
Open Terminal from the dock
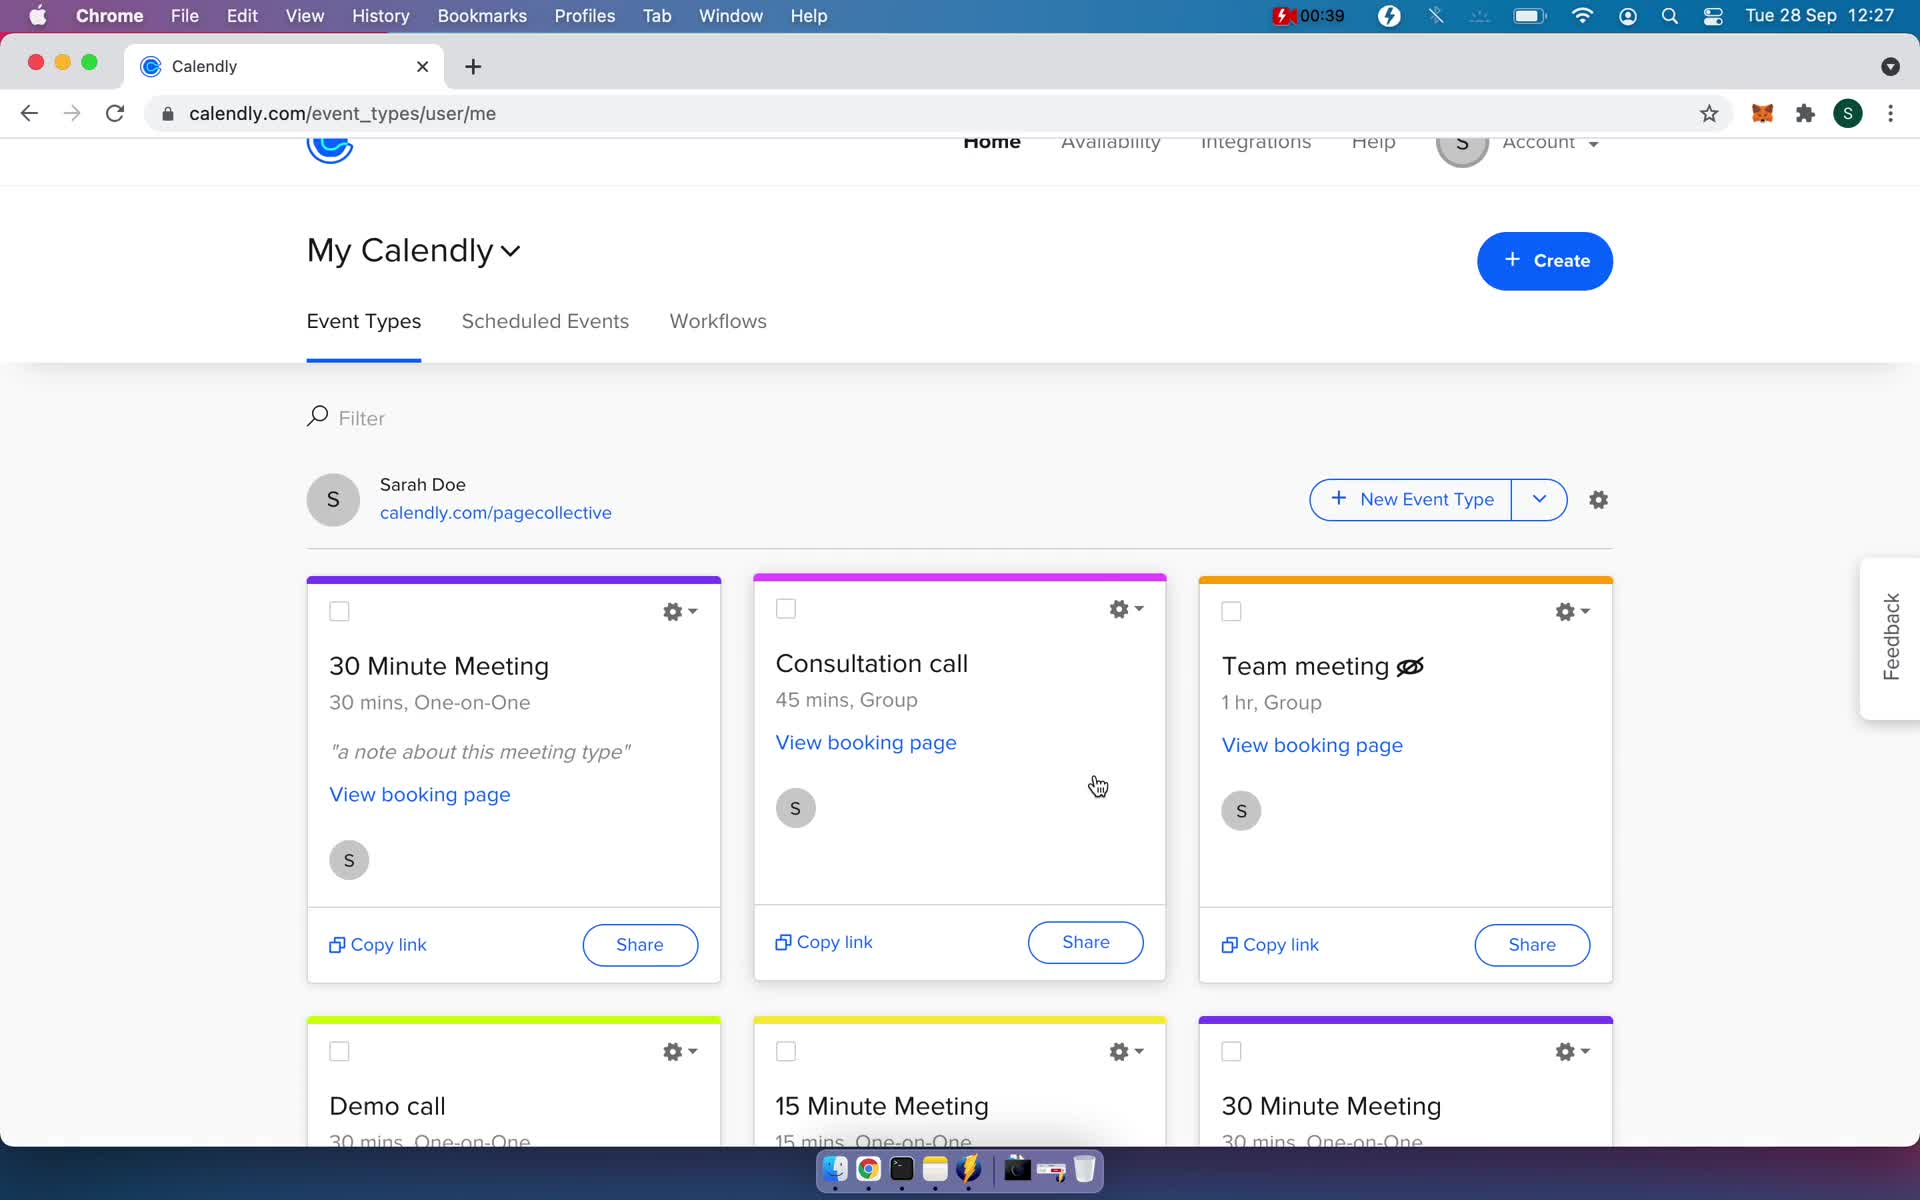tap(902, 1169)
